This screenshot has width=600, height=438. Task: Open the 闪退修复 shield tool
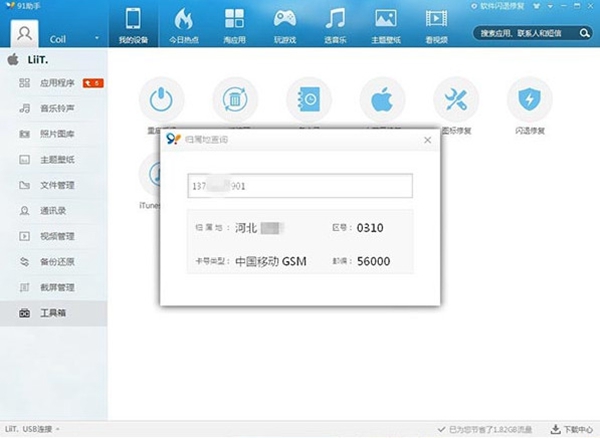(x=530, y=99)
